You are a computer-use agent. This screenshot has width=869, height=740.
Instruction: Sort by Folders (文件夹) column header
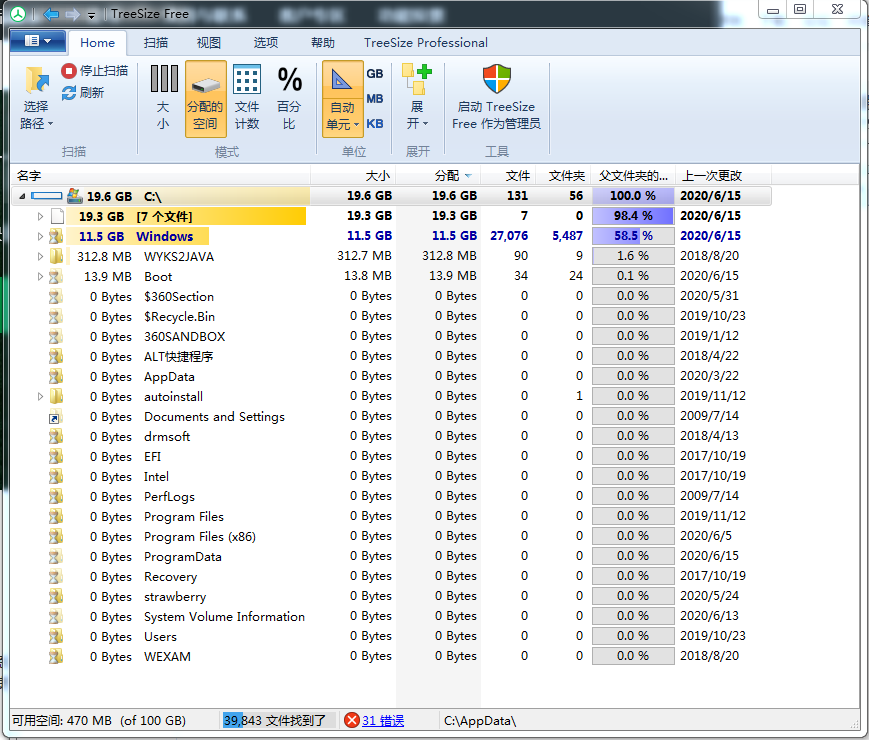(563, 176)
